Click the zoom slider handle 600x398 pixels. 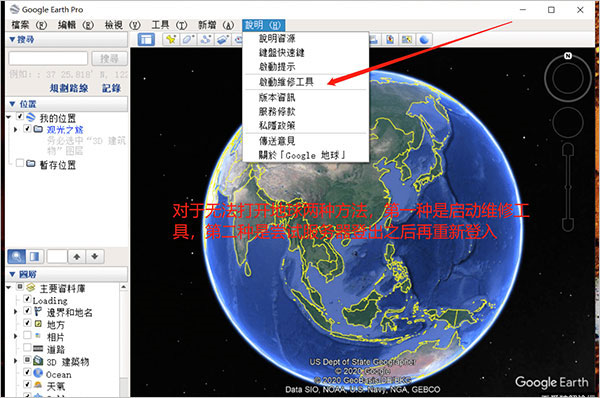tap(568, 188)
